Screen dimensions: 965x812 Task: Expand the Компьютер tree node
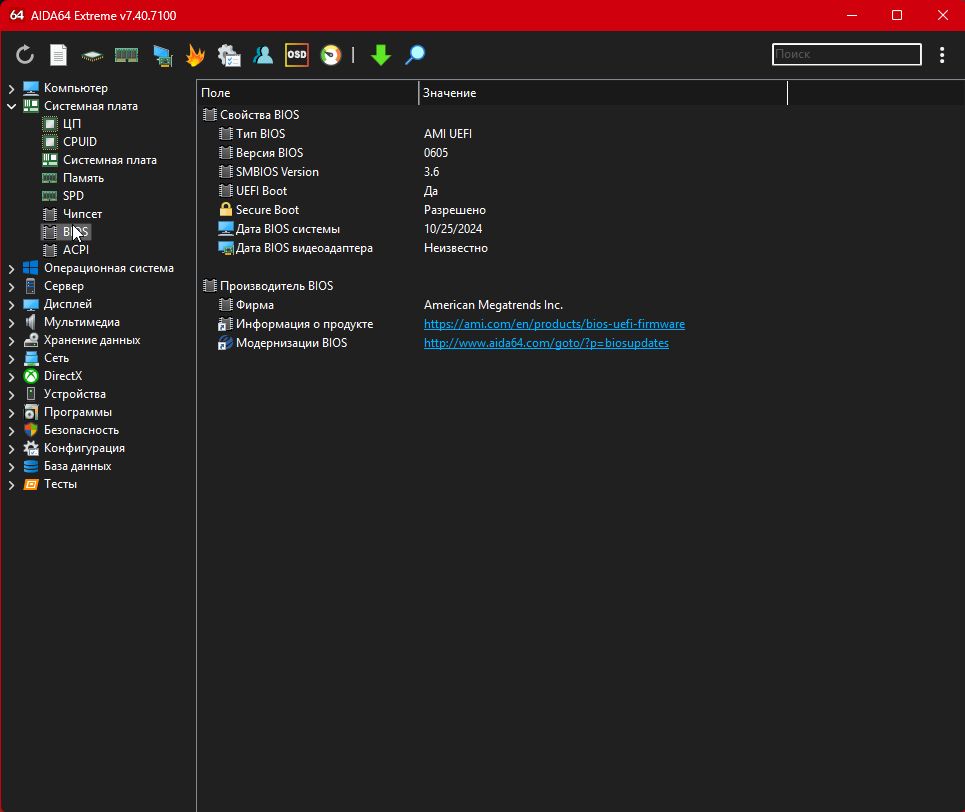pyautogui.click(x=11, y=89)
